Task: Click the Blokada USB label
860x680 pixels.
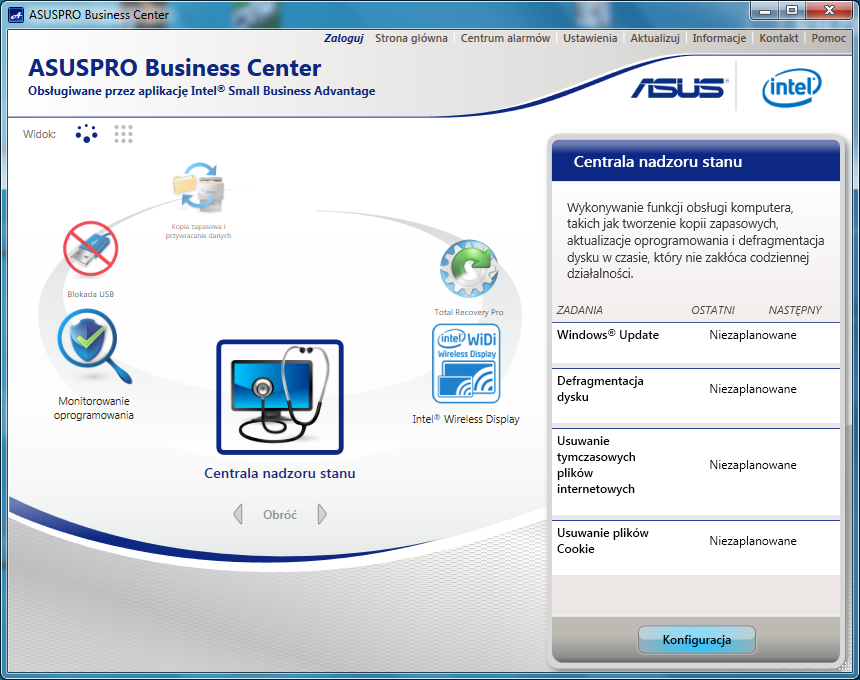Action: tap(90, 294)
